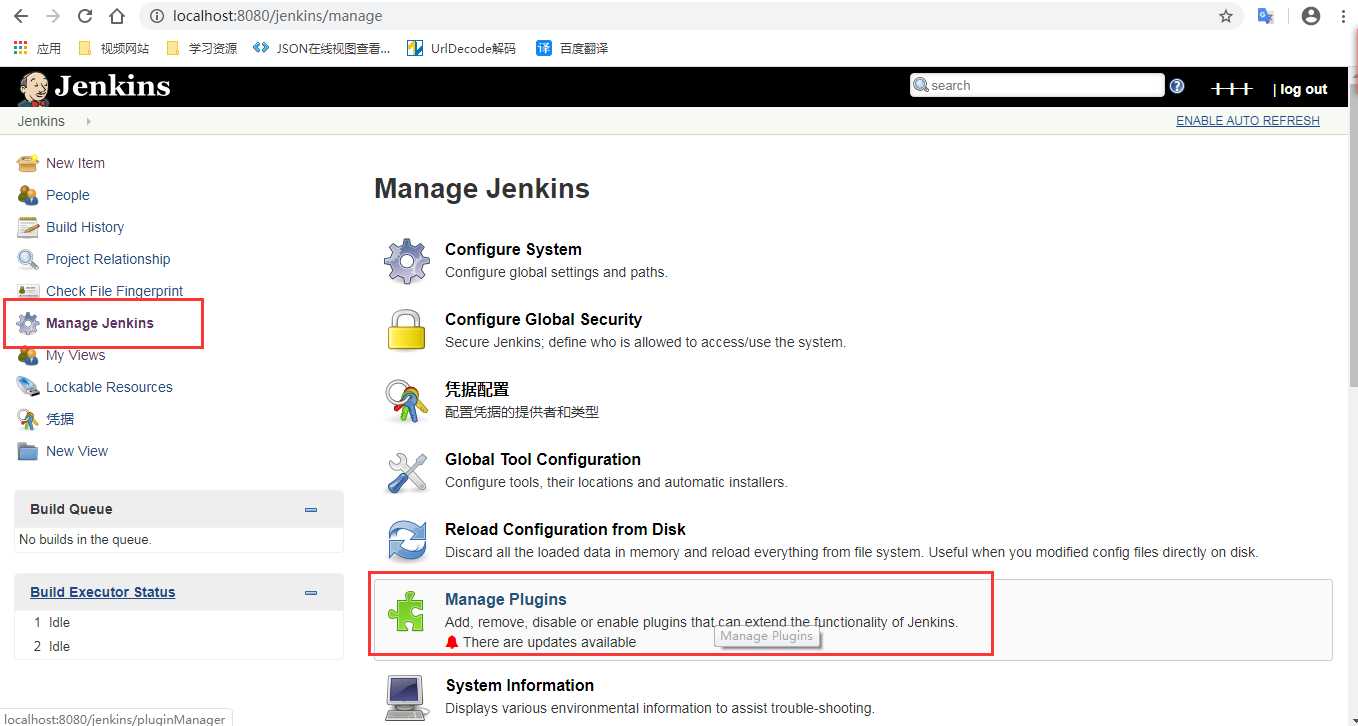The image size is (1358, 726).
Task: Click the browser forward arrow
Action: coord(53,16)
